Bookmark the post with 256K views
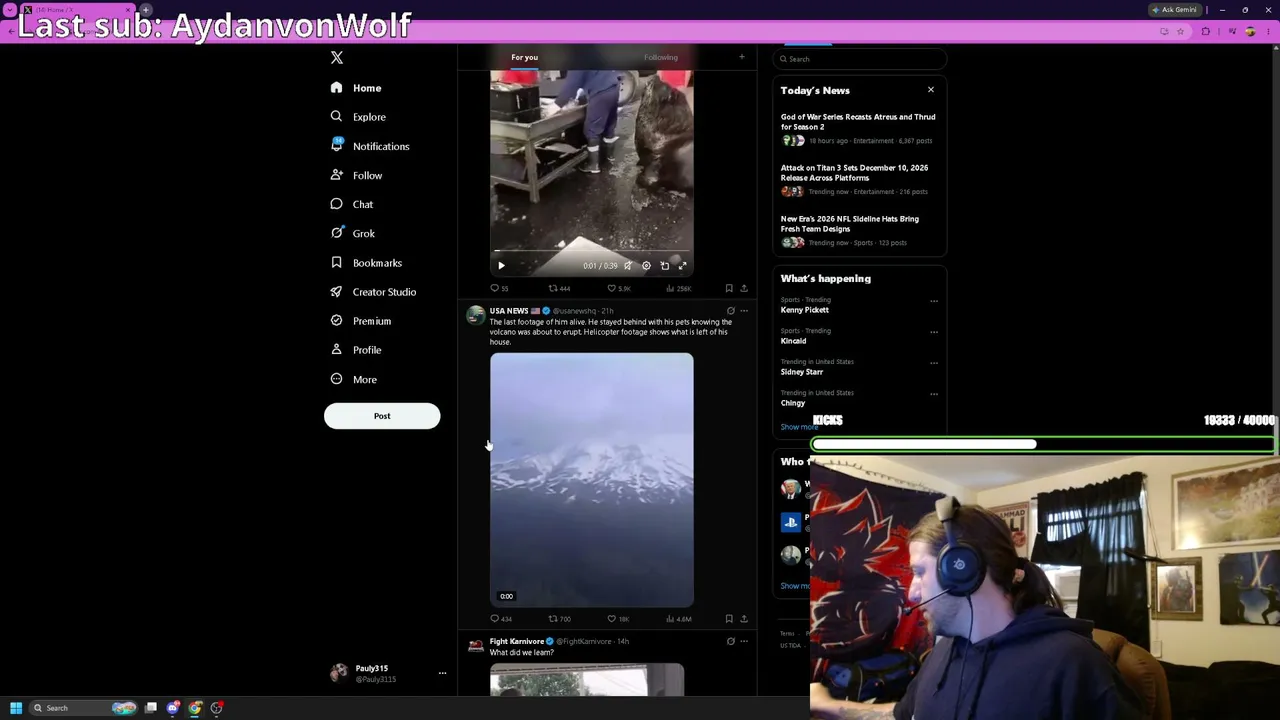The image size is (1280, 720). click(729, 289)
